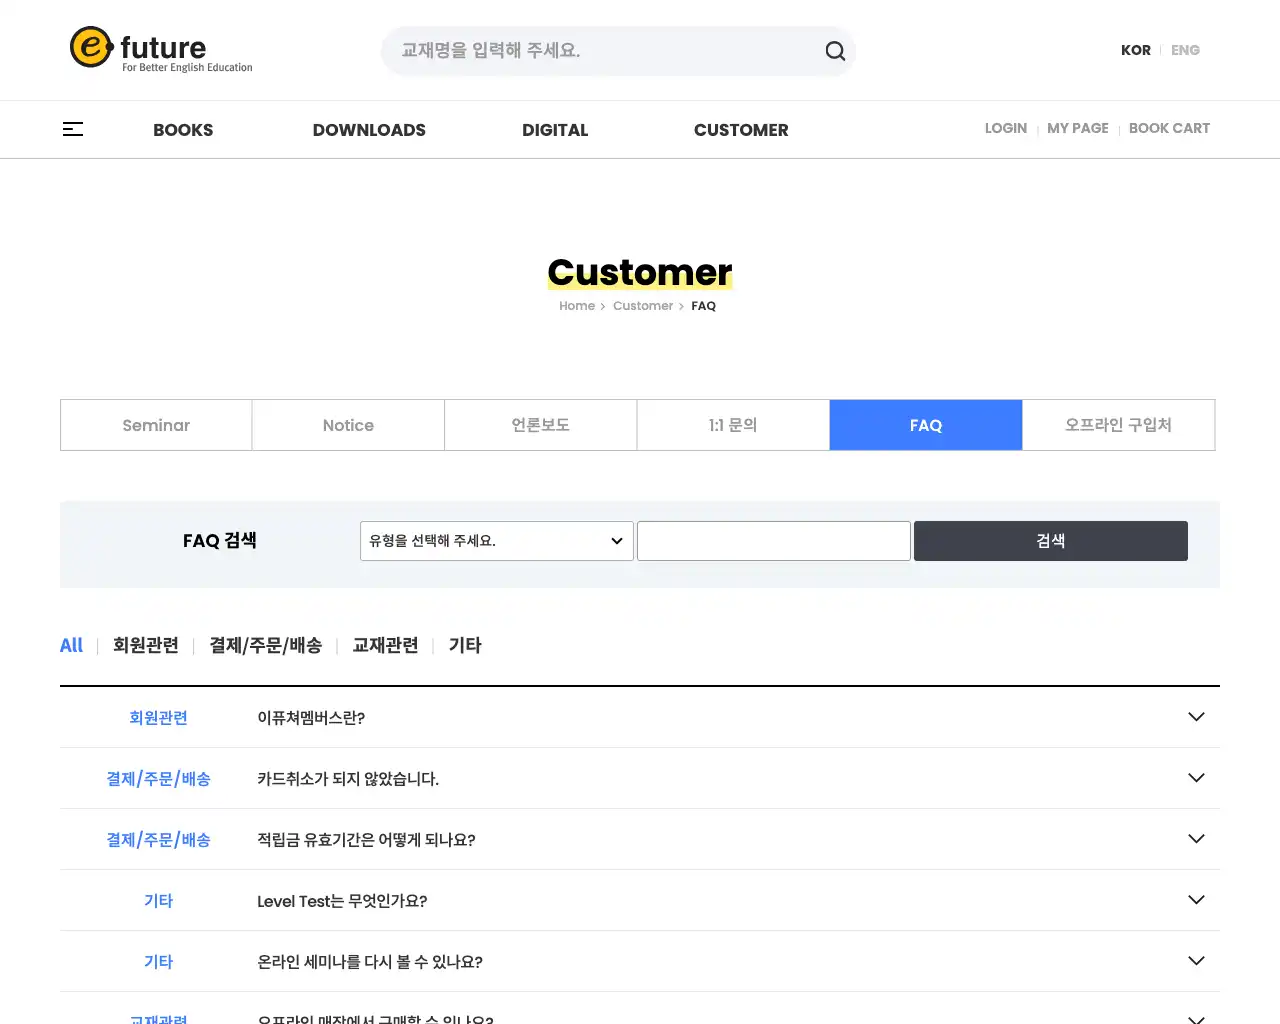Viewport: 1280px width, 1024px height.
Task: Click the 결제/주문/배송 label in 카드취소 row
Action: tap(158, 779)
